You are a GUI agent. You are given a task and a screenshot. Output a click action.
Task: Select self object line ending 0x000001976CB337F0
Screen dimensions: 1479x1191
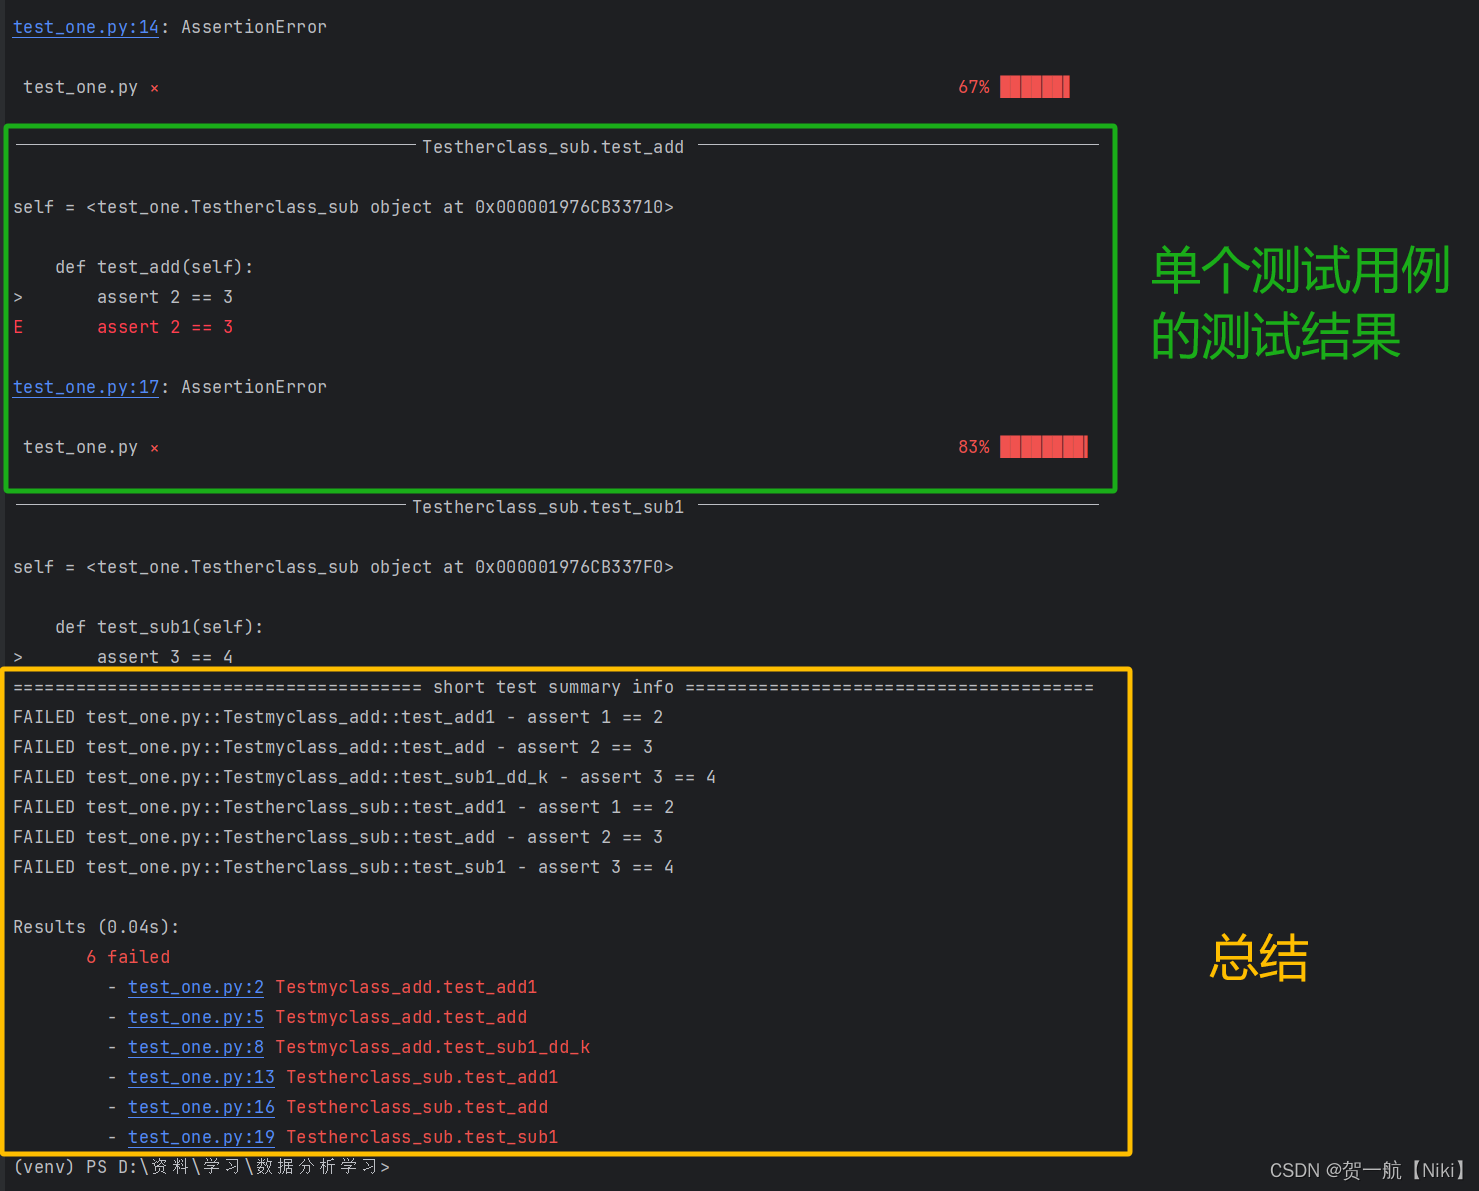343,567
